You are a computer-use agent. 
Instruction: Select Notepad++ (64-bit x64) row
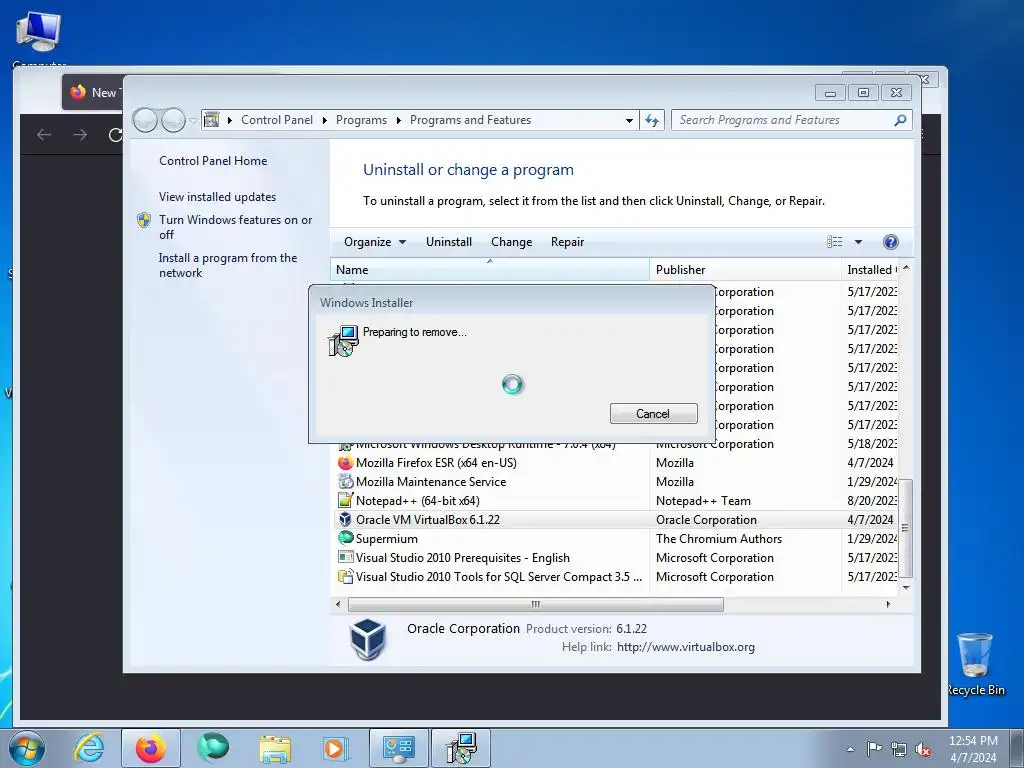(x=614, y=500)
